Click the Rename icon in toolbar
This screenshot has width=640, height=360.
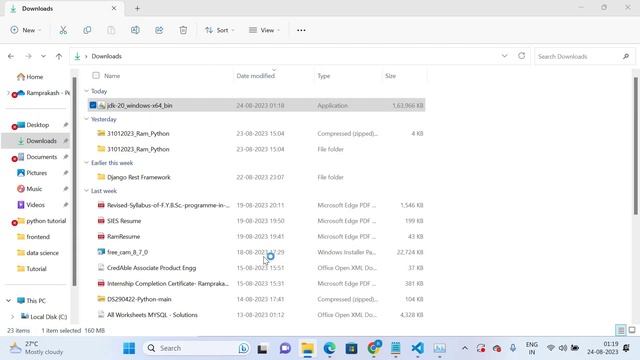[x=135, y=30]
